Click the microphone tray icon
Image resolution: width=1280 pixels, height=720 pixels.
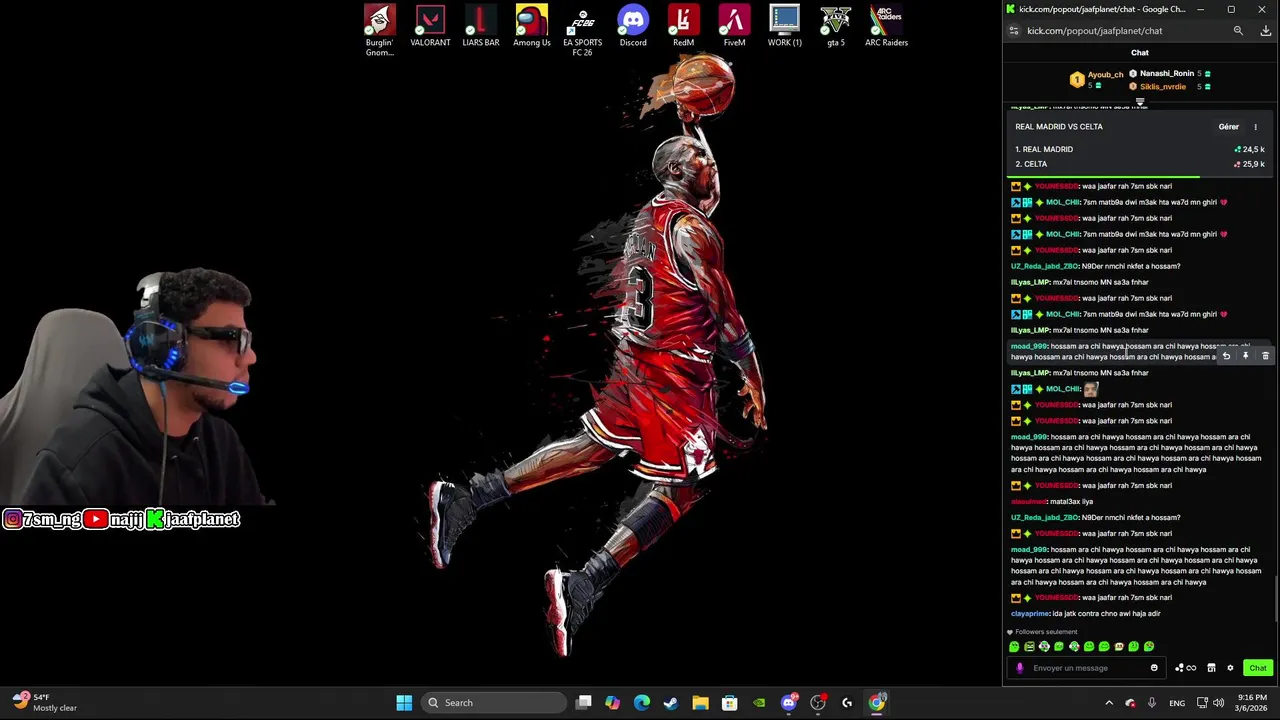[x=1152, y=703]
